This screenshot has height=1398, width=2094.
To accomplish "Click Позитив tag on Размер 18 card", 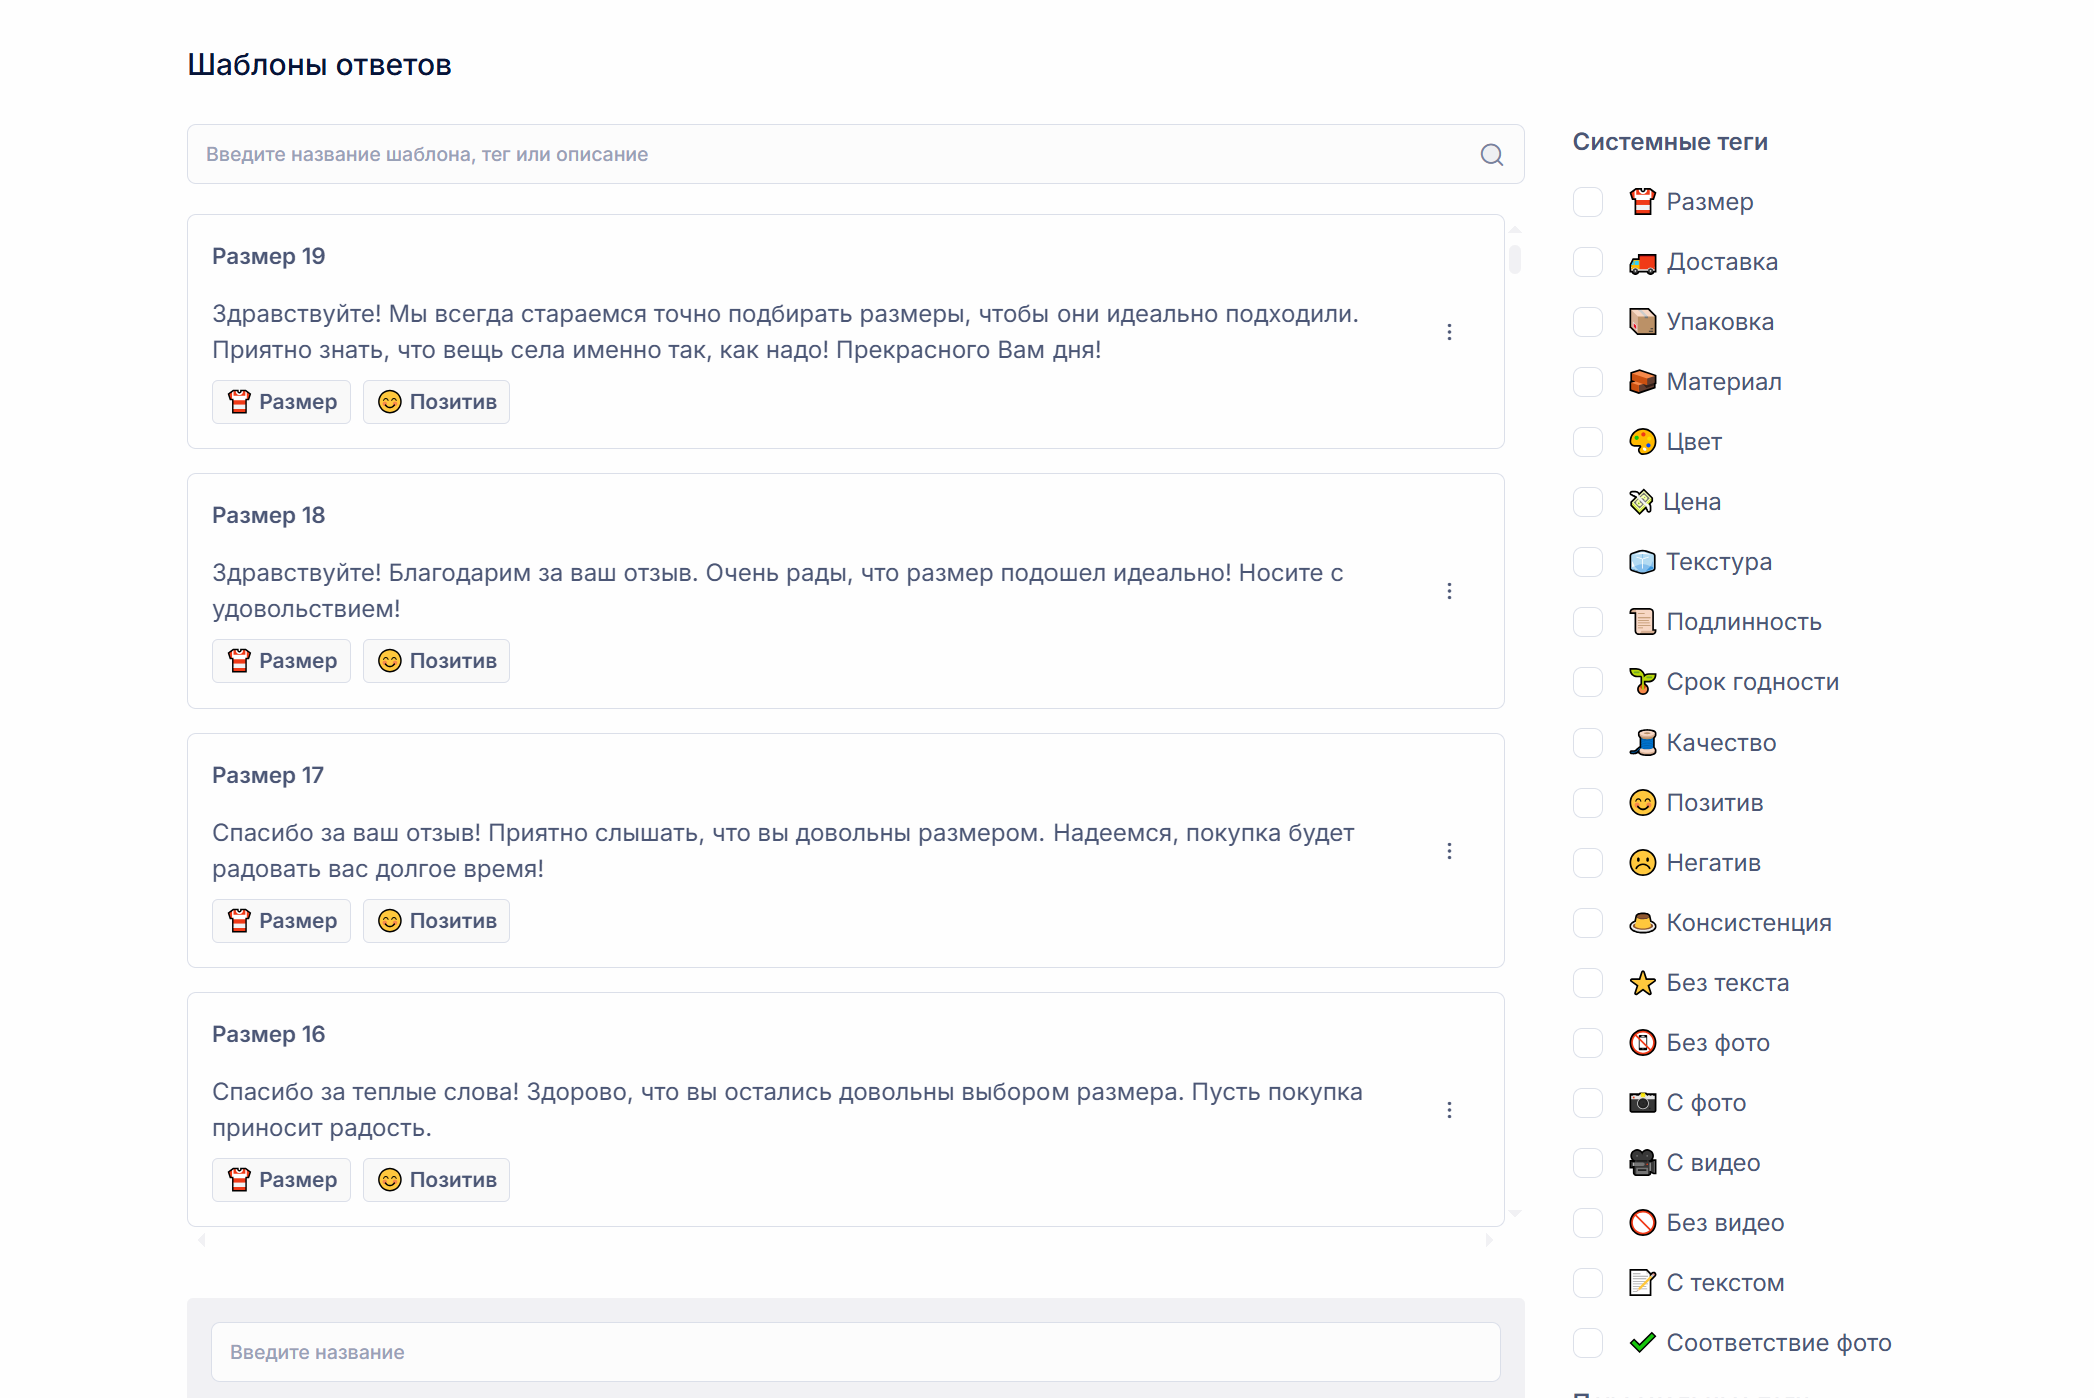I will point(436,661).
